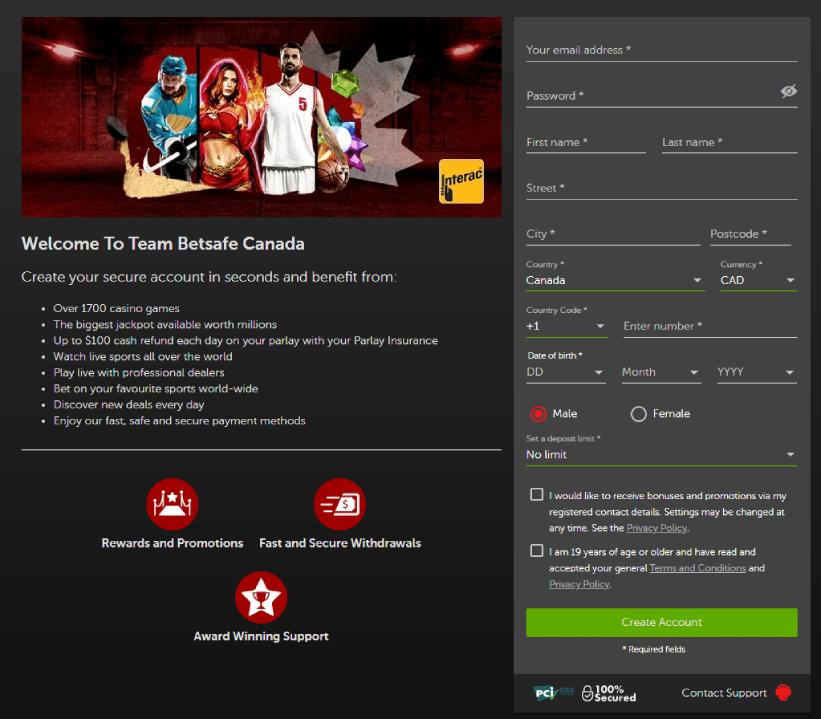Screen dimensions: 821x719
Task: Open the Month of birth dropdown
Action: coord(661,372)
